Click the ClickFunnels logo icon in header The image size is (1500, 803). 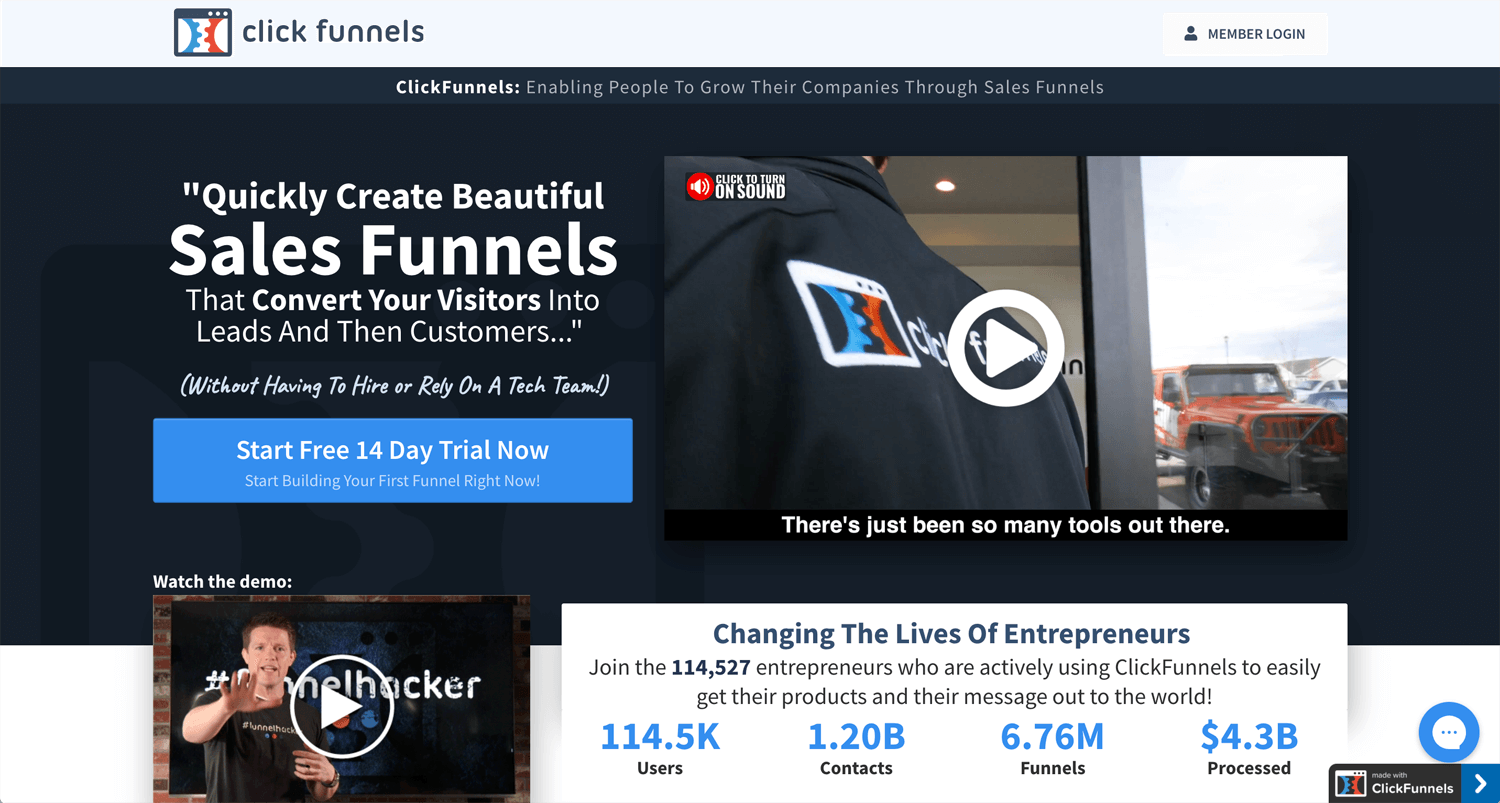[x=202, y=32]
